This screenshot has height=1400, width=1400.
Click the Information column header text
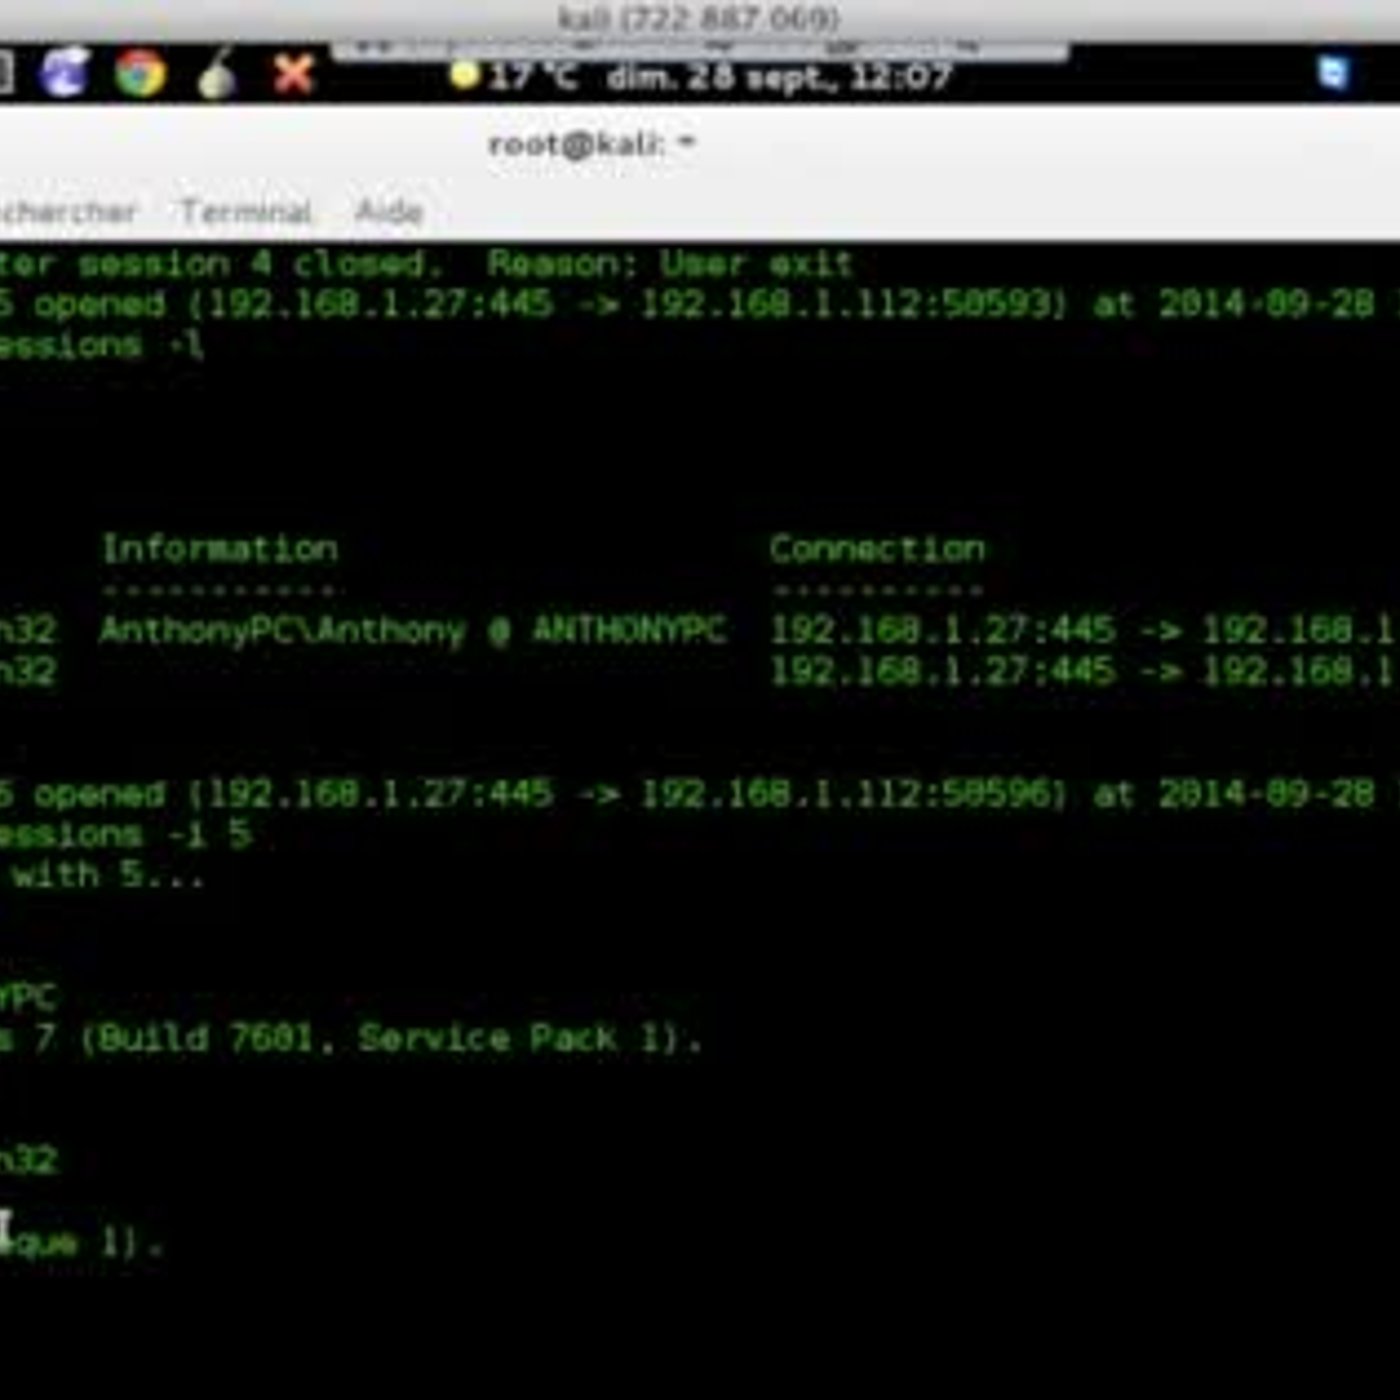pyautogui.click(x=219, y=549)
